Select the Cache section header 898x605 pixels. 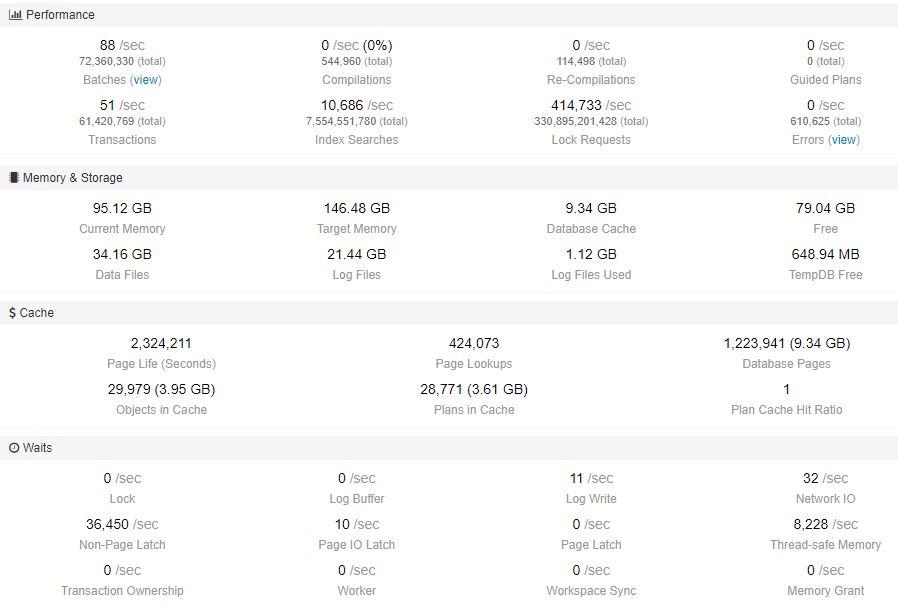point(37,313)
